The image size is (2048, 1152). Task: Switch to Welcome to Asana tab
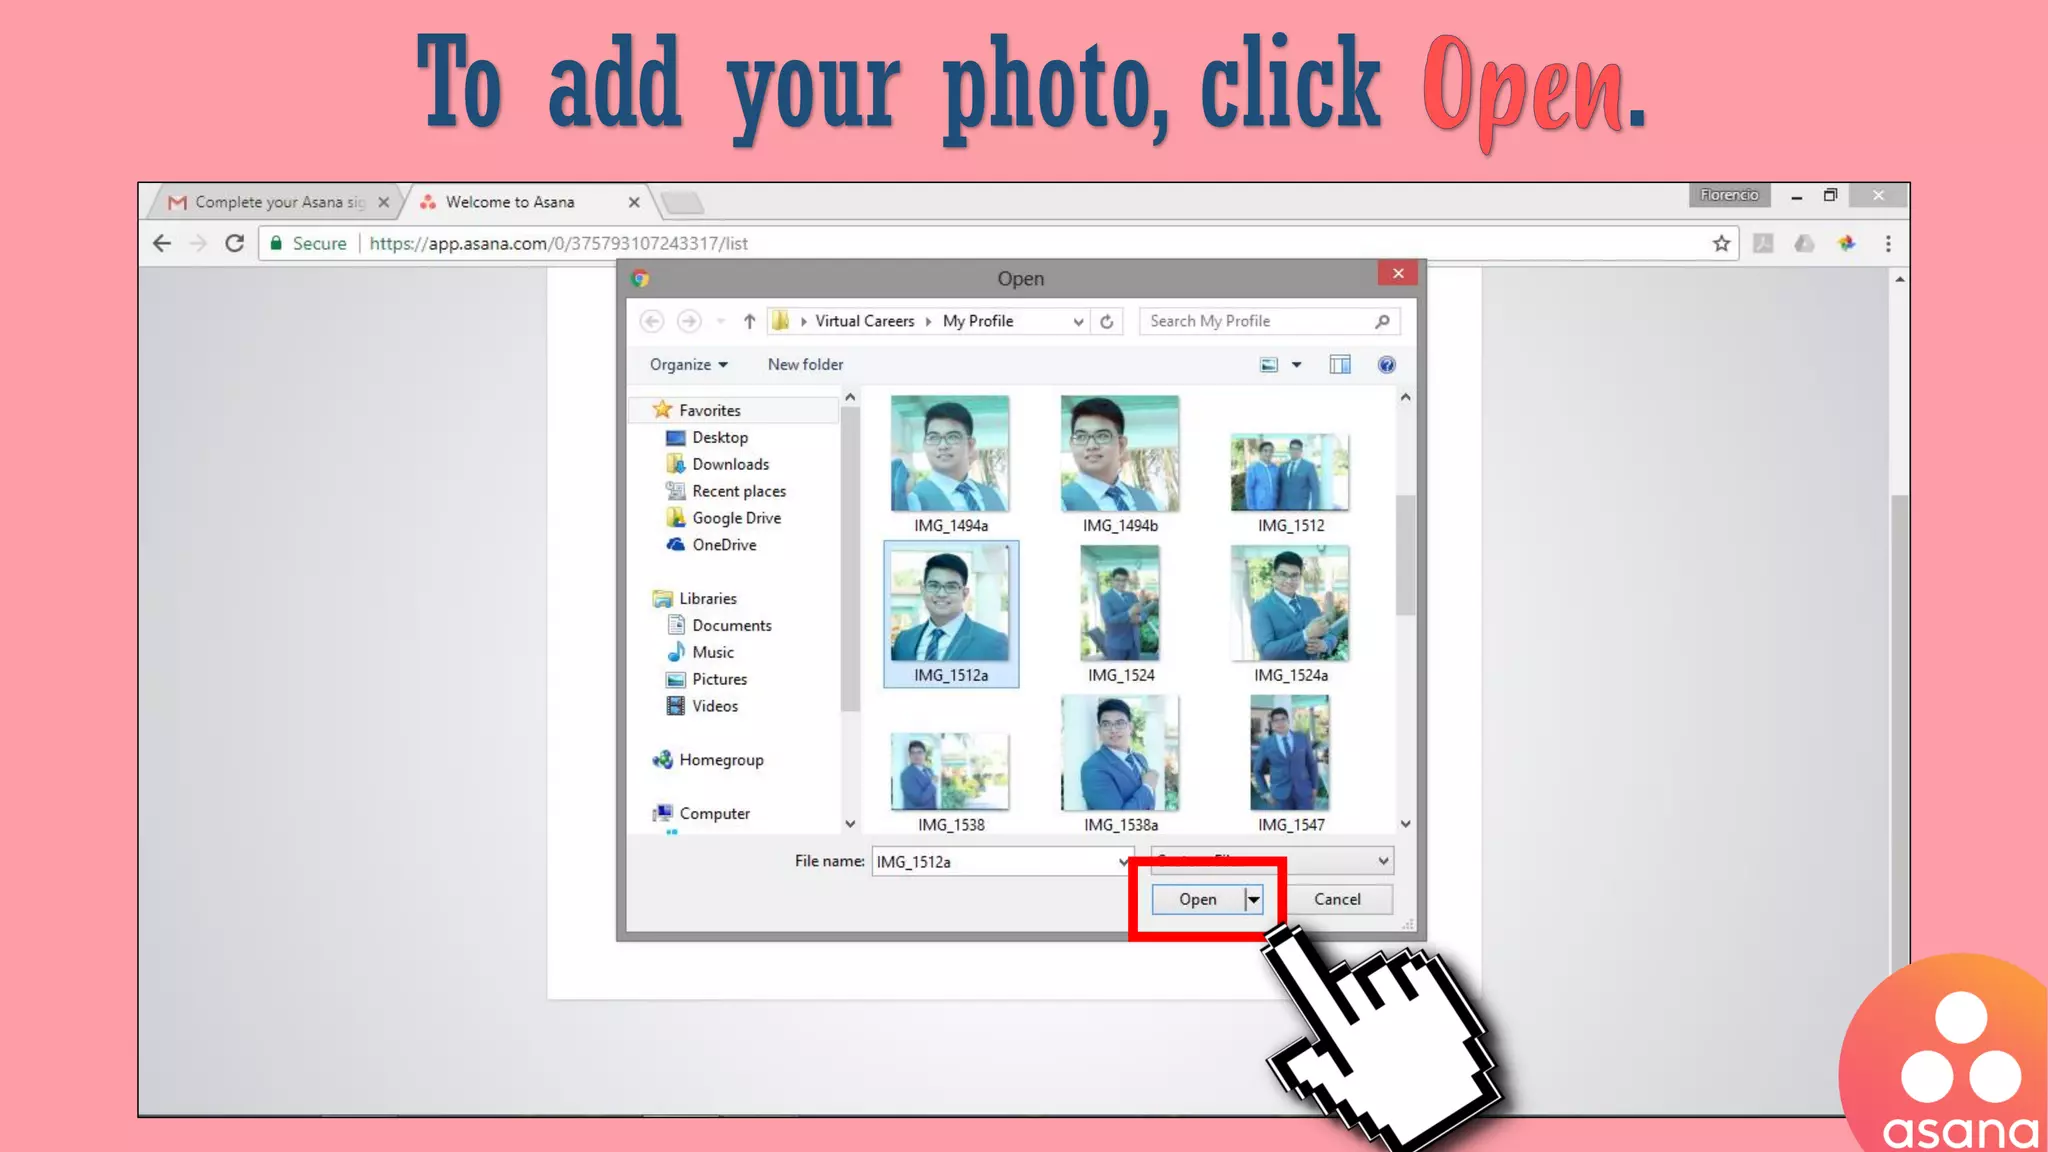coord(509,202)
